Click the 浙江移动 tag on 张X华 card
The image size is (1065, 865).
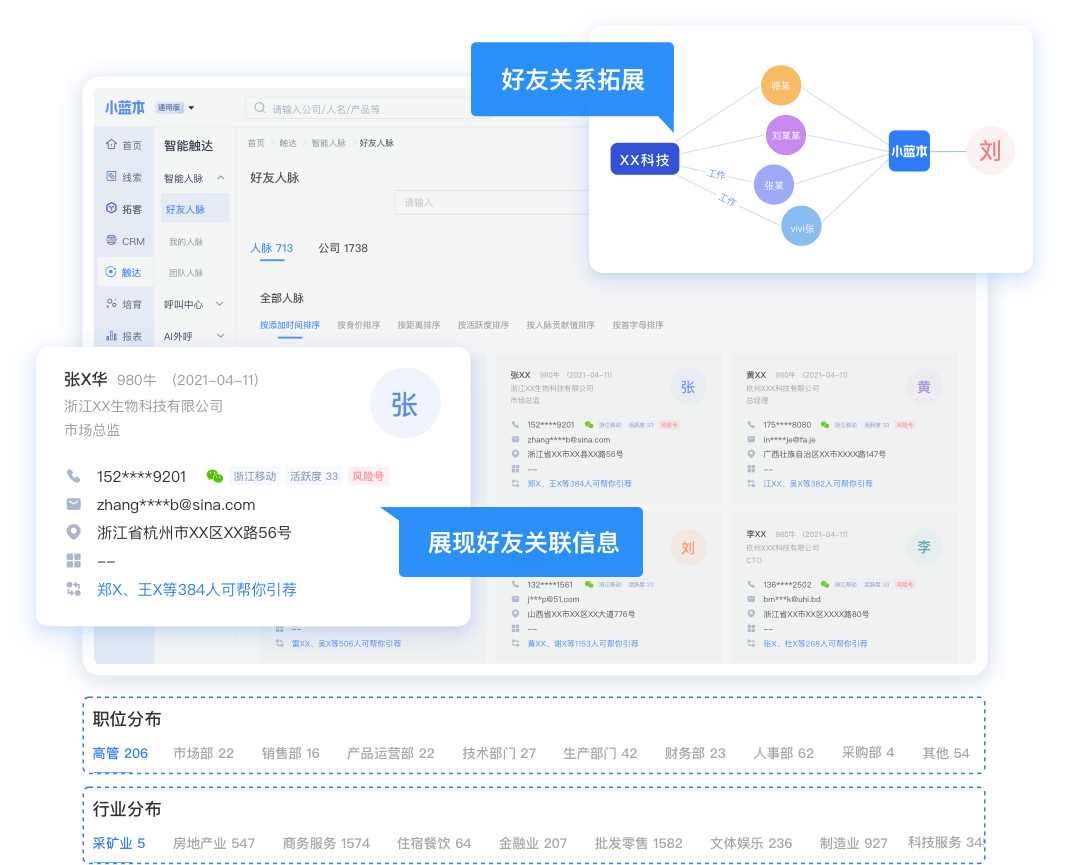(x=255, y=476)
